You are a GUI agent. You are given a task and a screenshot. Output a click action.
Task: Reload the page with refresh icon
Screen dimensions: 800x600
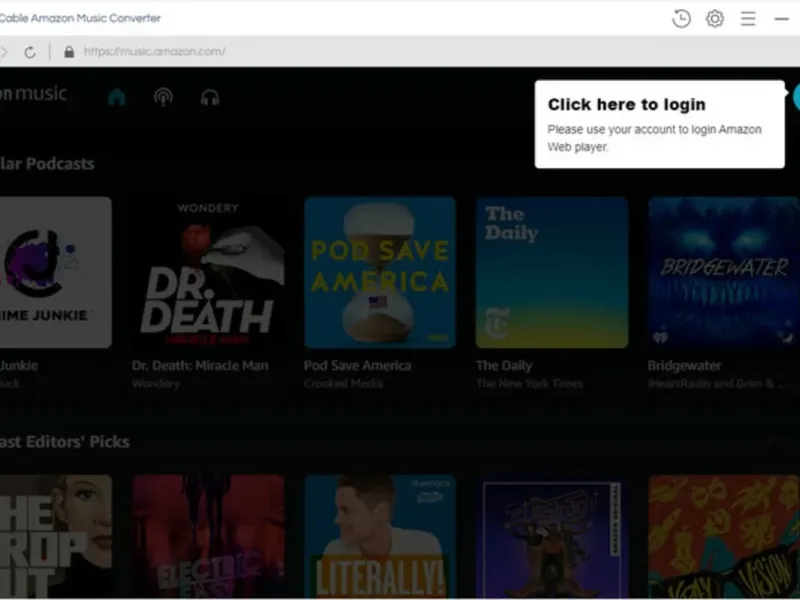tap(30, 52)
